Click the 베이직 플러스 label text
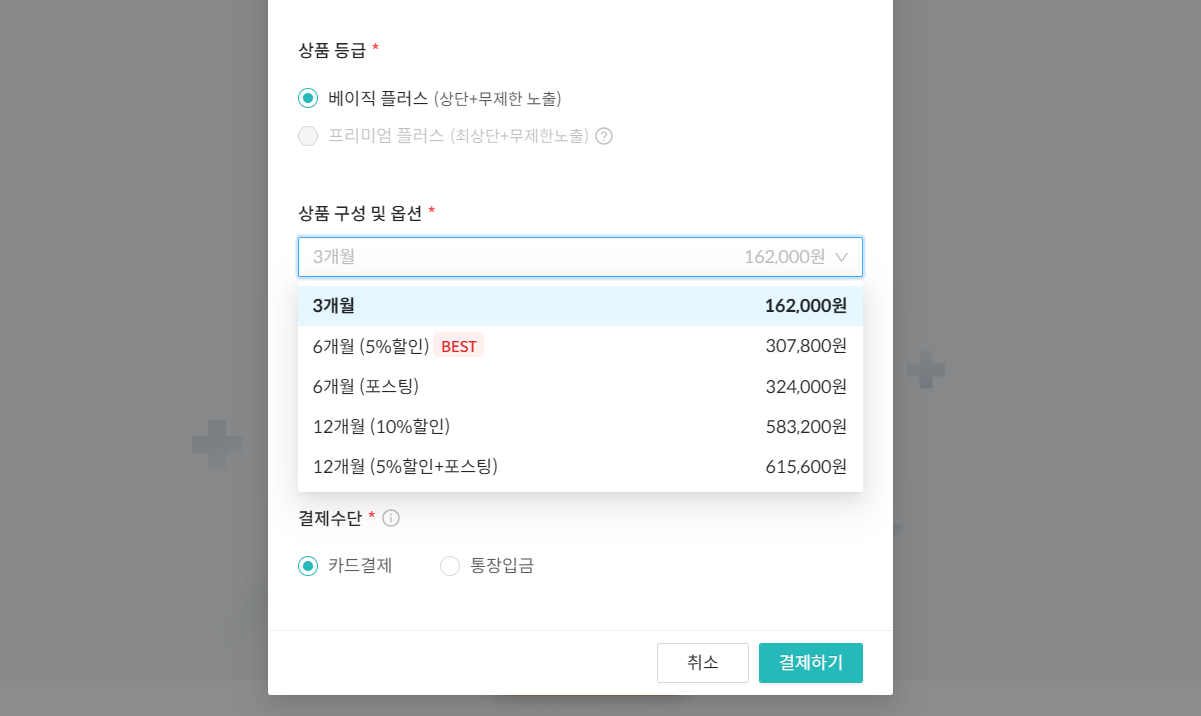Image resolution: width=1201 pixels, height=716 pixels. tap(378, 98)
